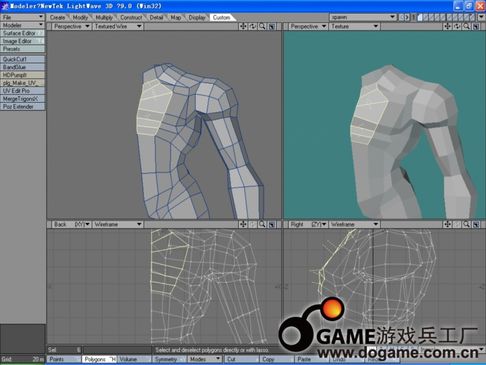This screenshot has width=486, height=365.
Task: Click the Sel selection count field
Action: pyautogui.click(x=64, y=350)
